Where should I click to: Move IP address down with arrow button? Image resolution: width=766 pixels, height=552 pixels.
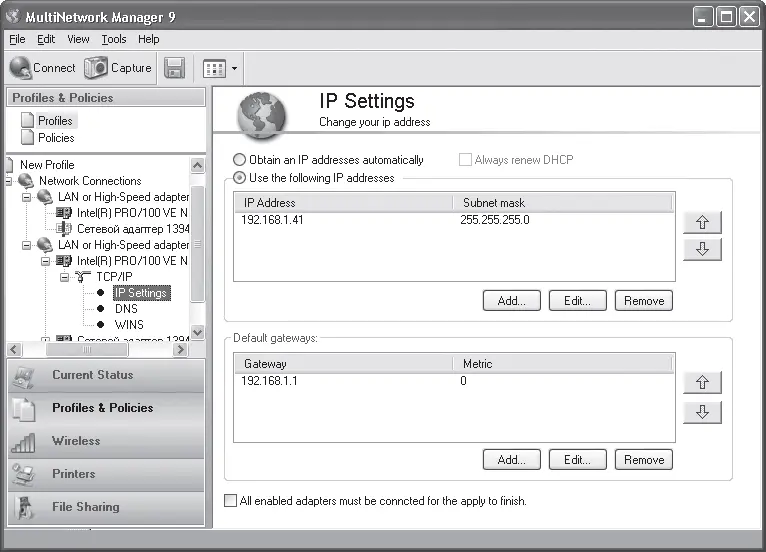[x=701, y=249]
